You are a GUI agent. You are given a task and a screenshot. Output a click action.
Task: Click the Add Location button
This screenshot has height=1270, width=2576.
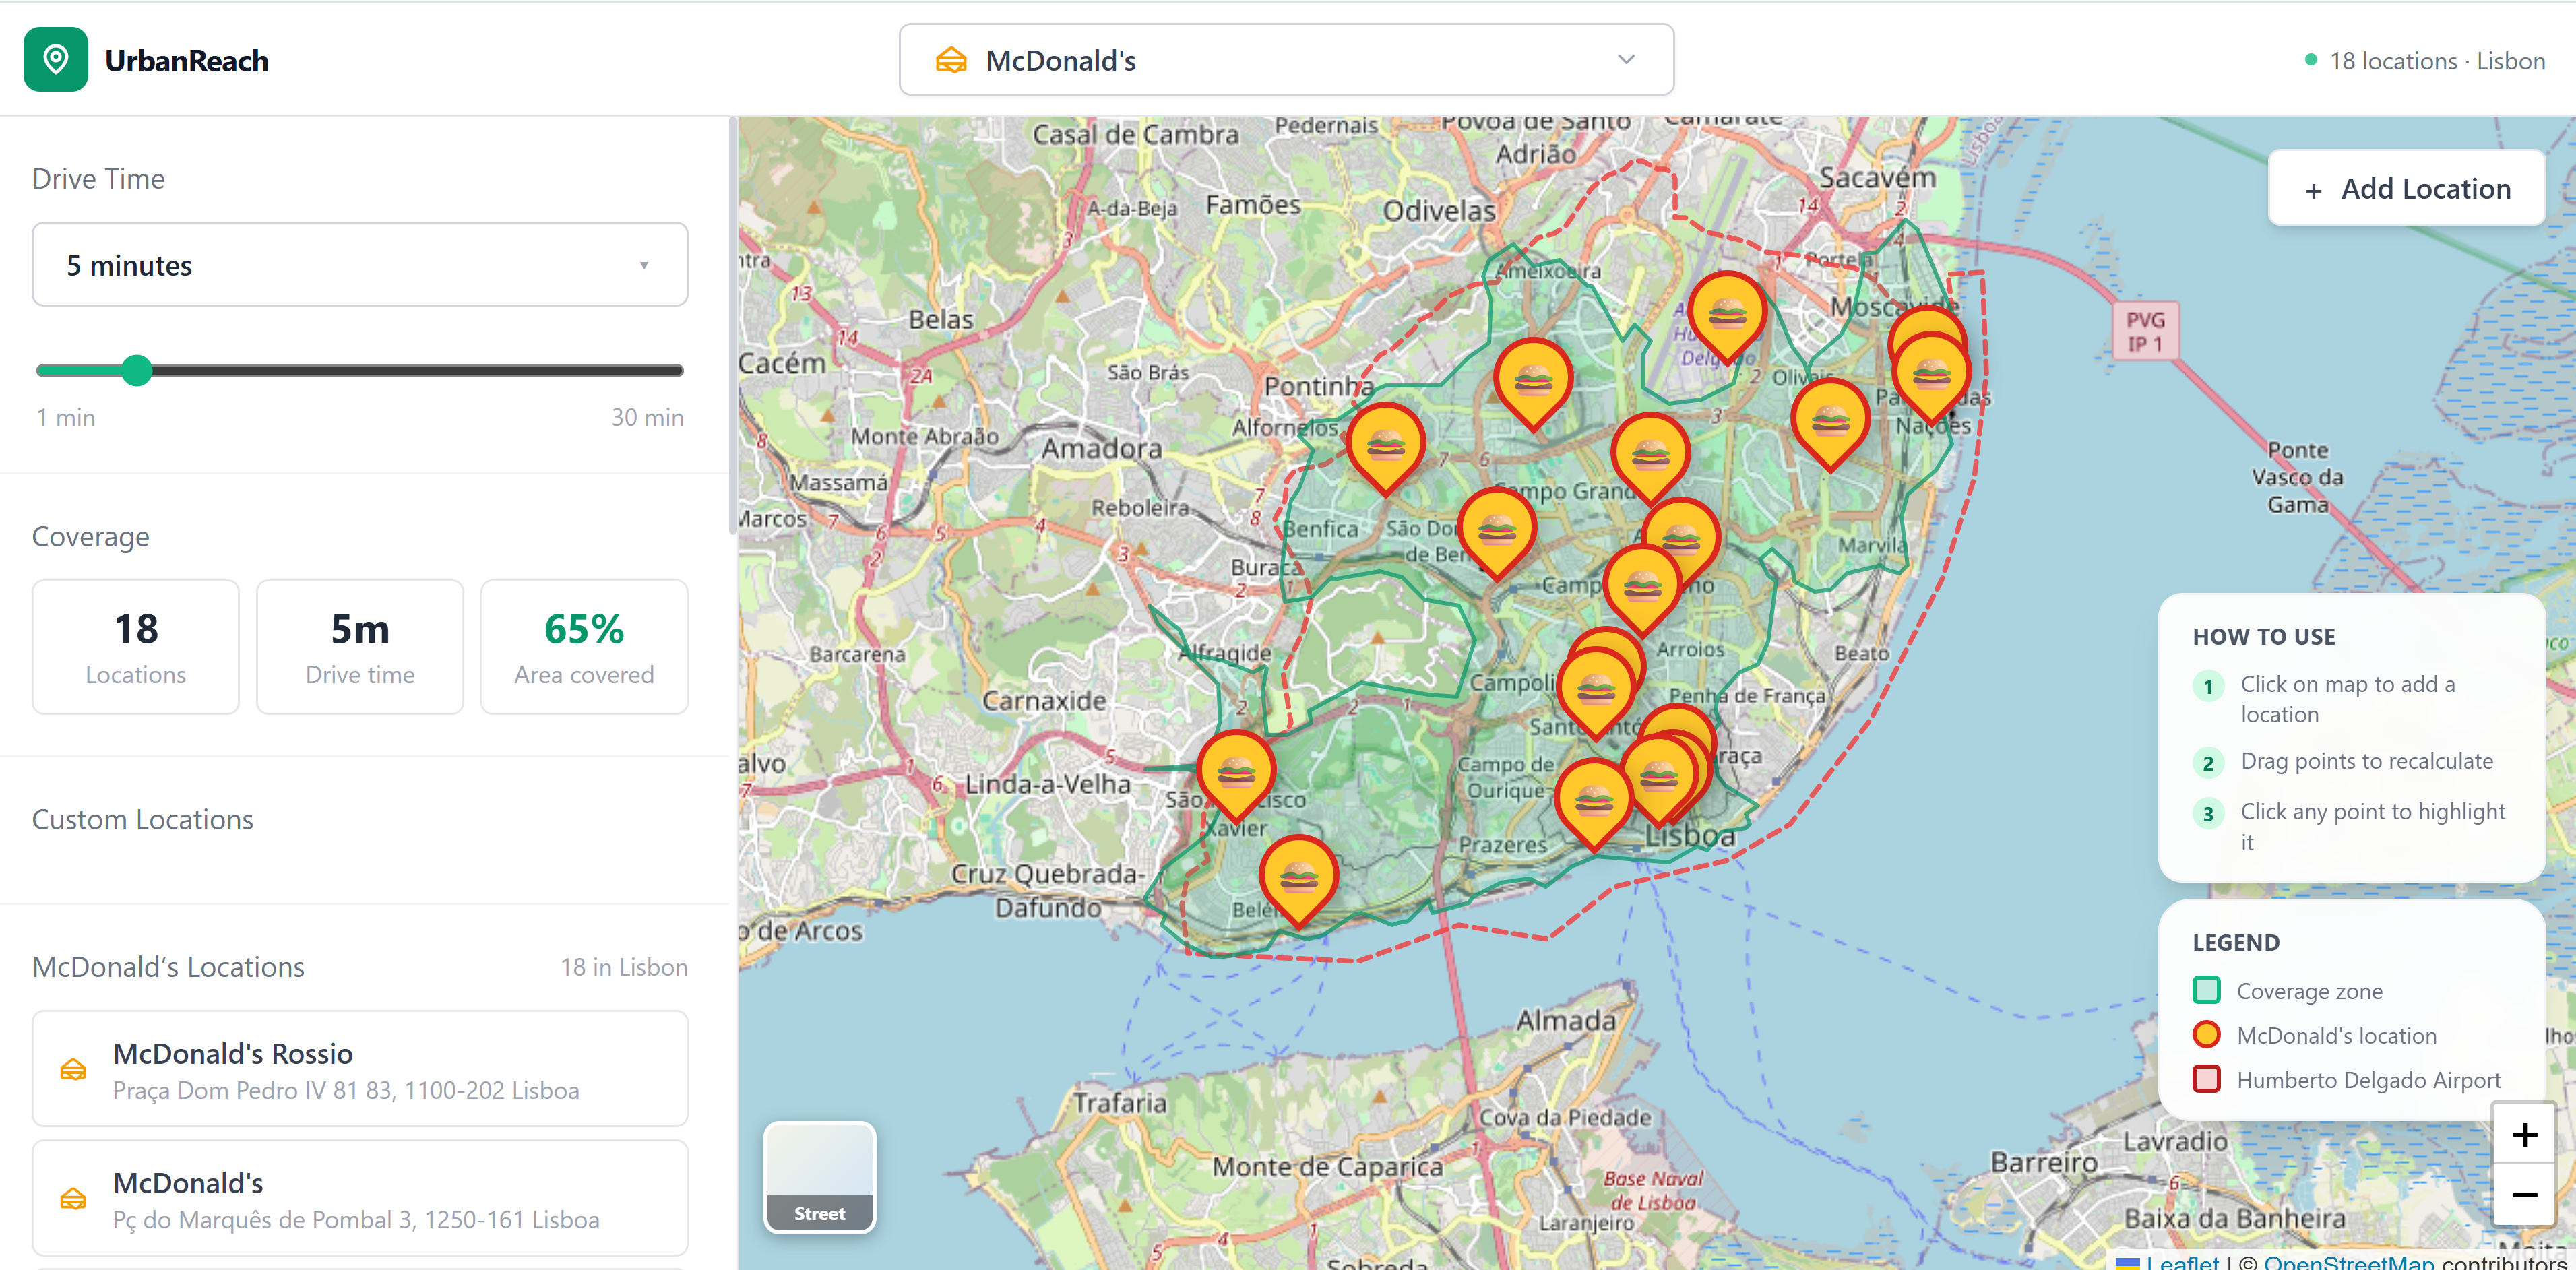2406,188
